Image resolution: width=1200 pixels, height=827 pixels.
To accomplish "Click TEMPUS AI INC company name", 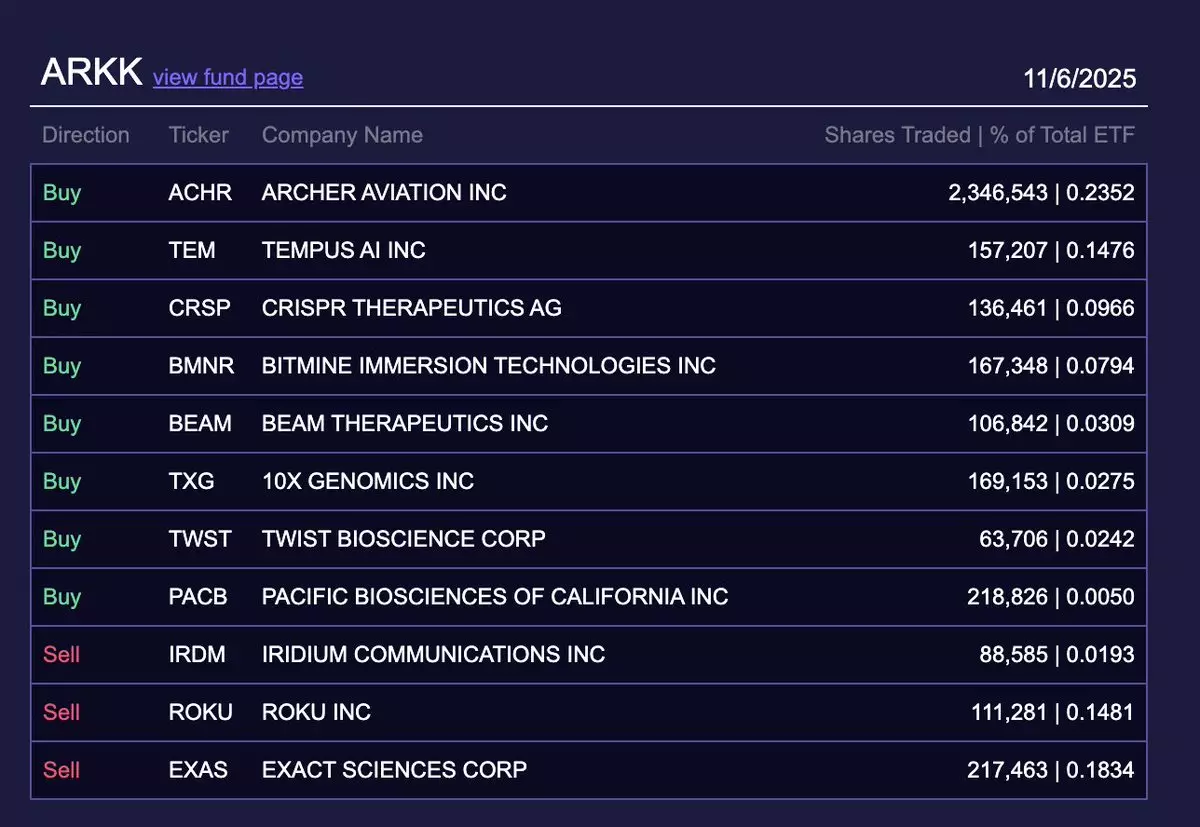I will (x=343, y=250).
